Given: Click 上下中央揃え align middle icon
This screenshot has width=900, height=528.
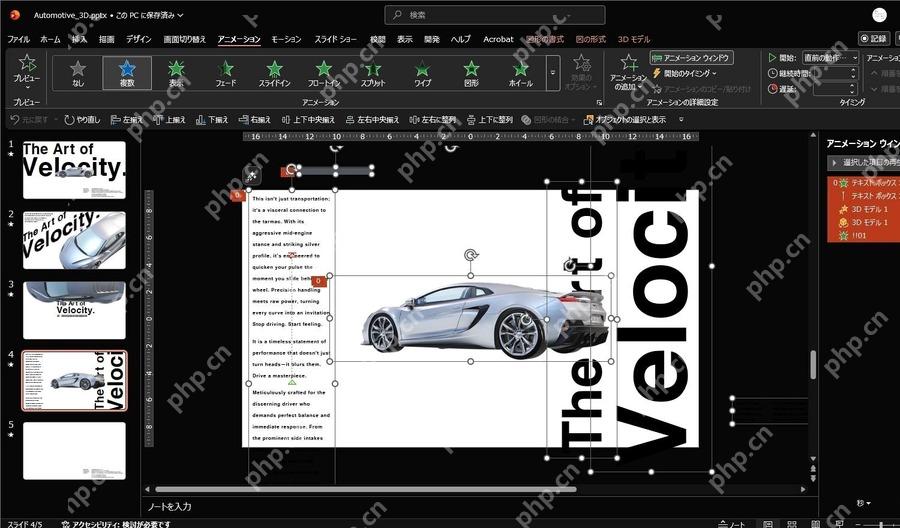Looking at the screenshot, I should click(286, 119).
